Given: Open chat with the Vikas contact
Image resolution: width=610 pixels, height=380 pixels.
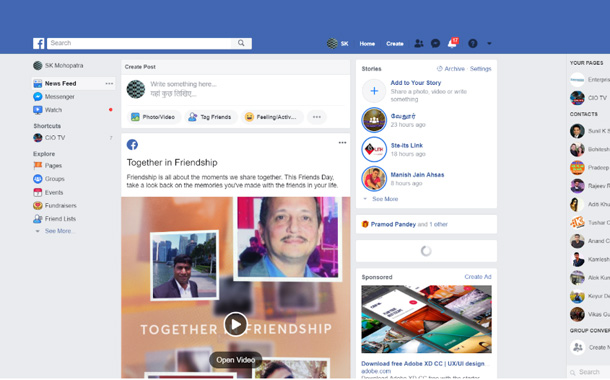Looking at the screenshot, I should pos(590,314).
